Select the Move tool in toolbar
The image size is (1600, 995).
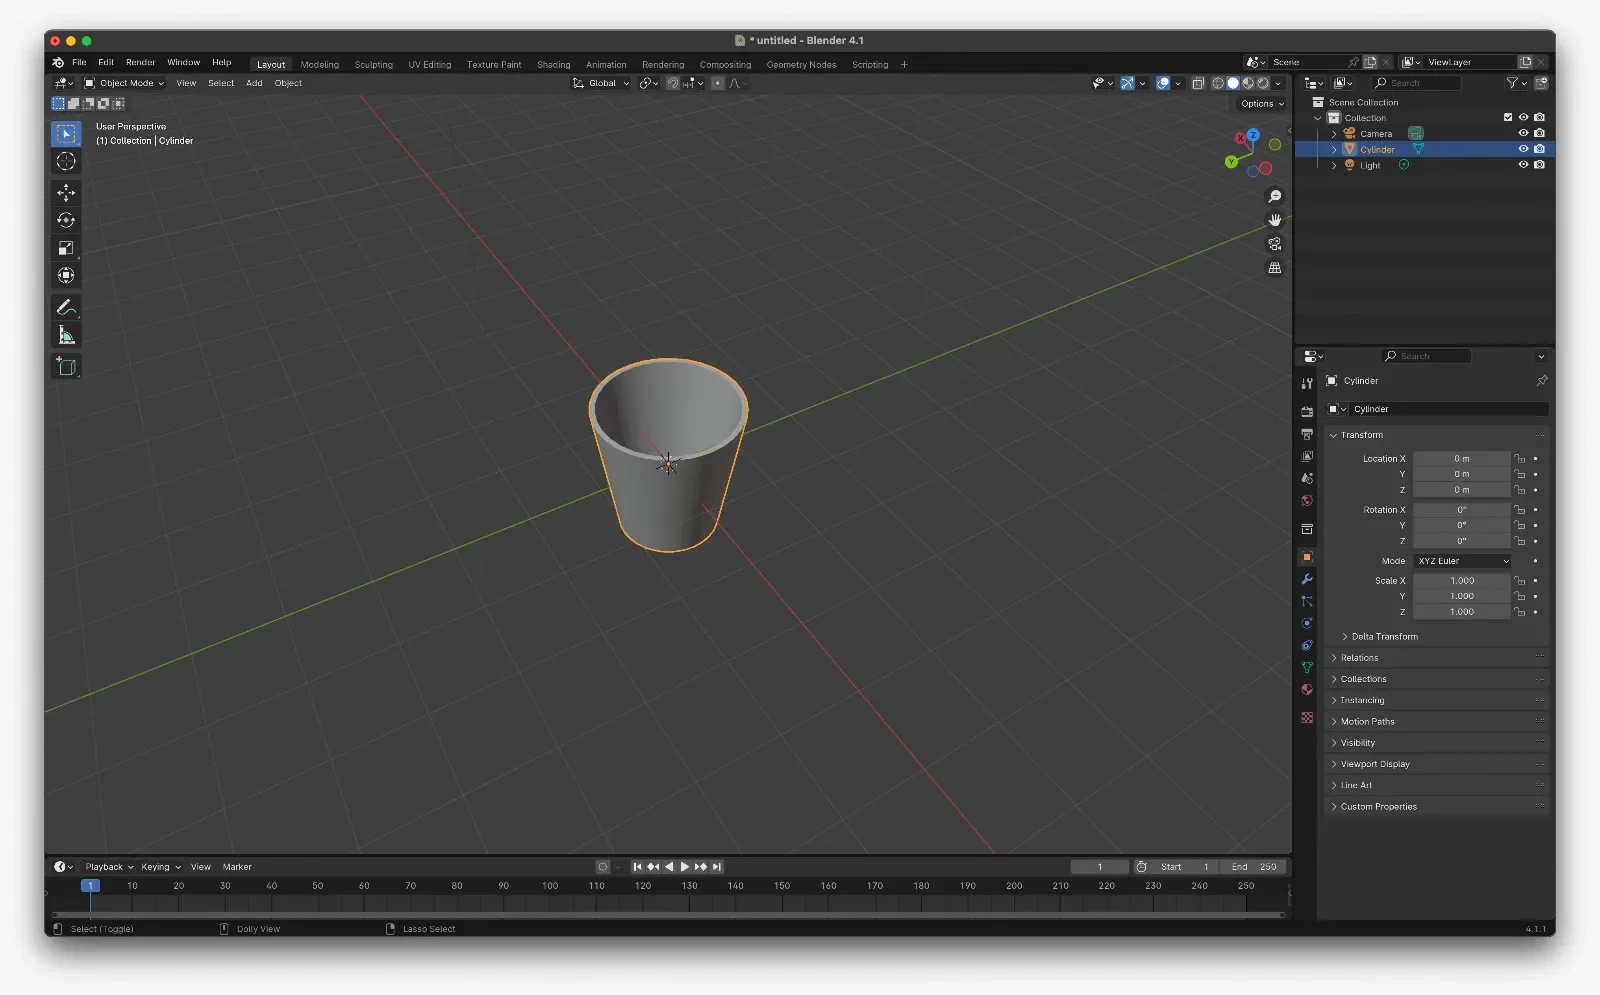coord(66,192)
